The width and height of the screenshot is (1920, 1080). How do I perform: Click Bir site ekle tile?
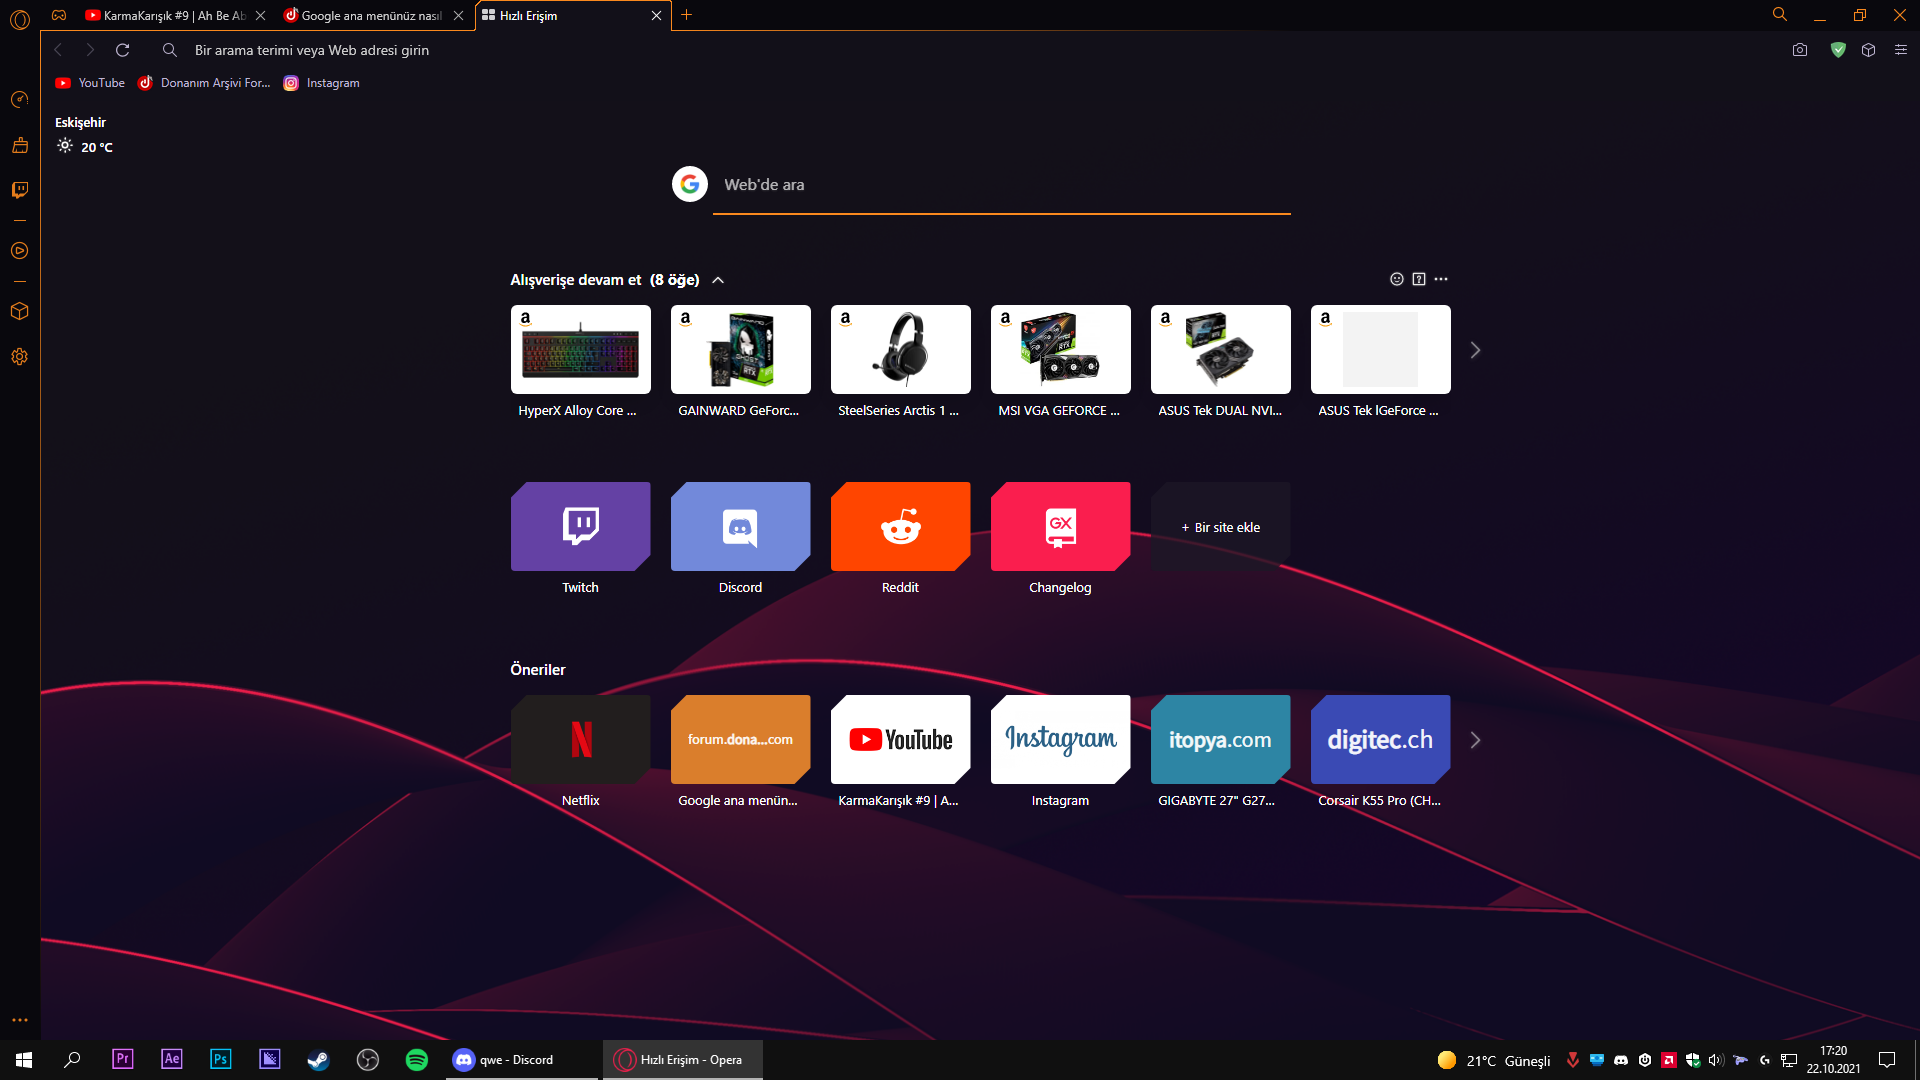coord(1220,527)
